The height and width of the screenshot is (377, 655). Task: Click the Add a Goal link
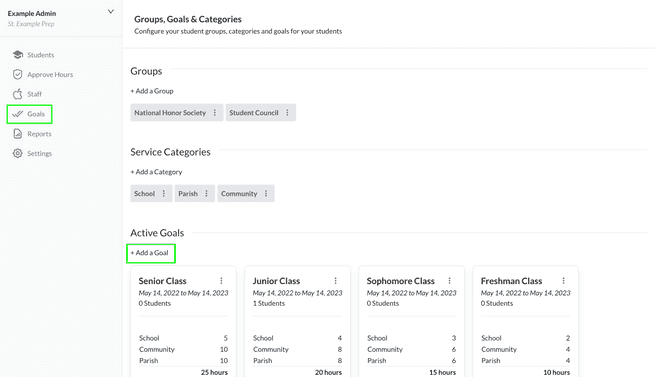[150, 253]
